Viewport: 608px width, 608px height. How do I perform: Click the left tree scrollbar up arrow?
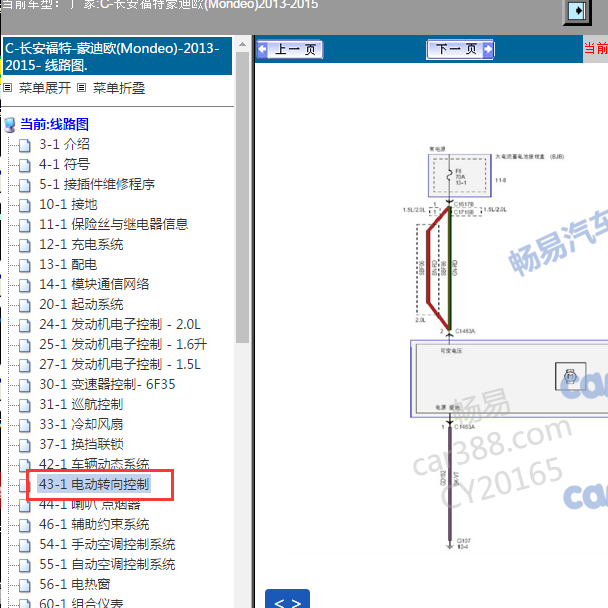point(242,44)
